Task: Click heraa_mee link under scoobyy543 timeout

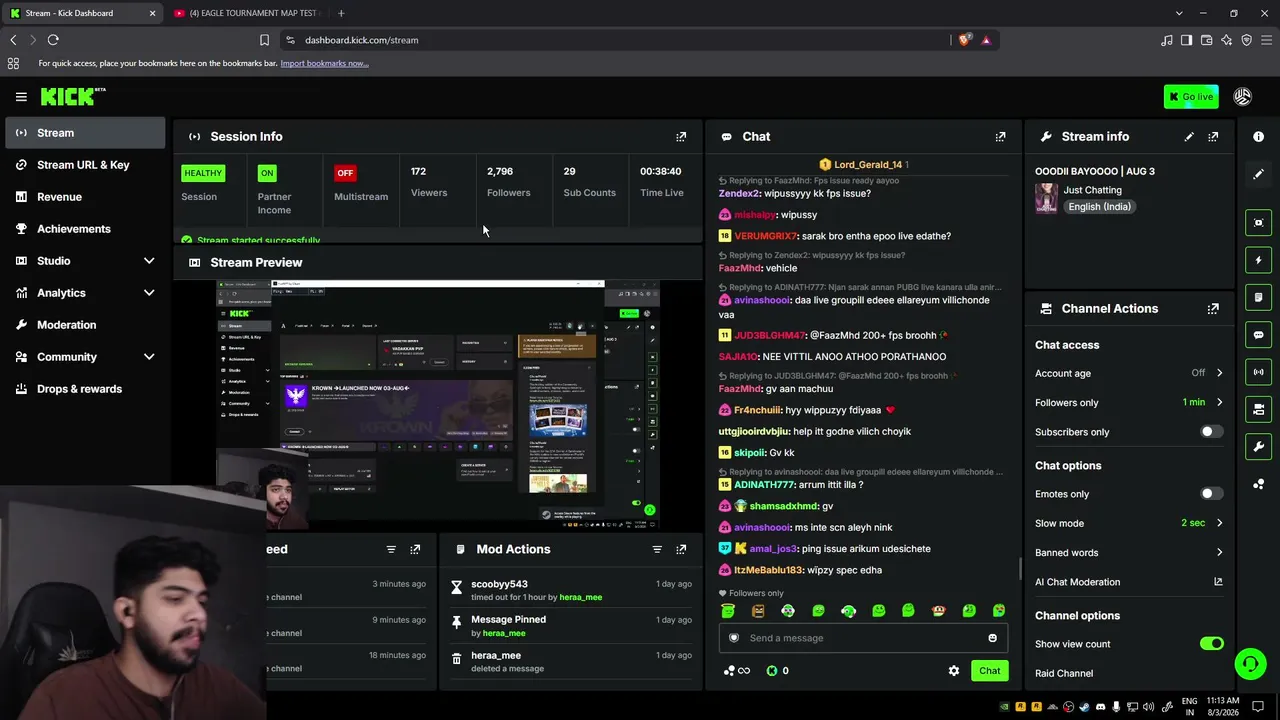Action: pyautogui.click(x=580, y=598)
